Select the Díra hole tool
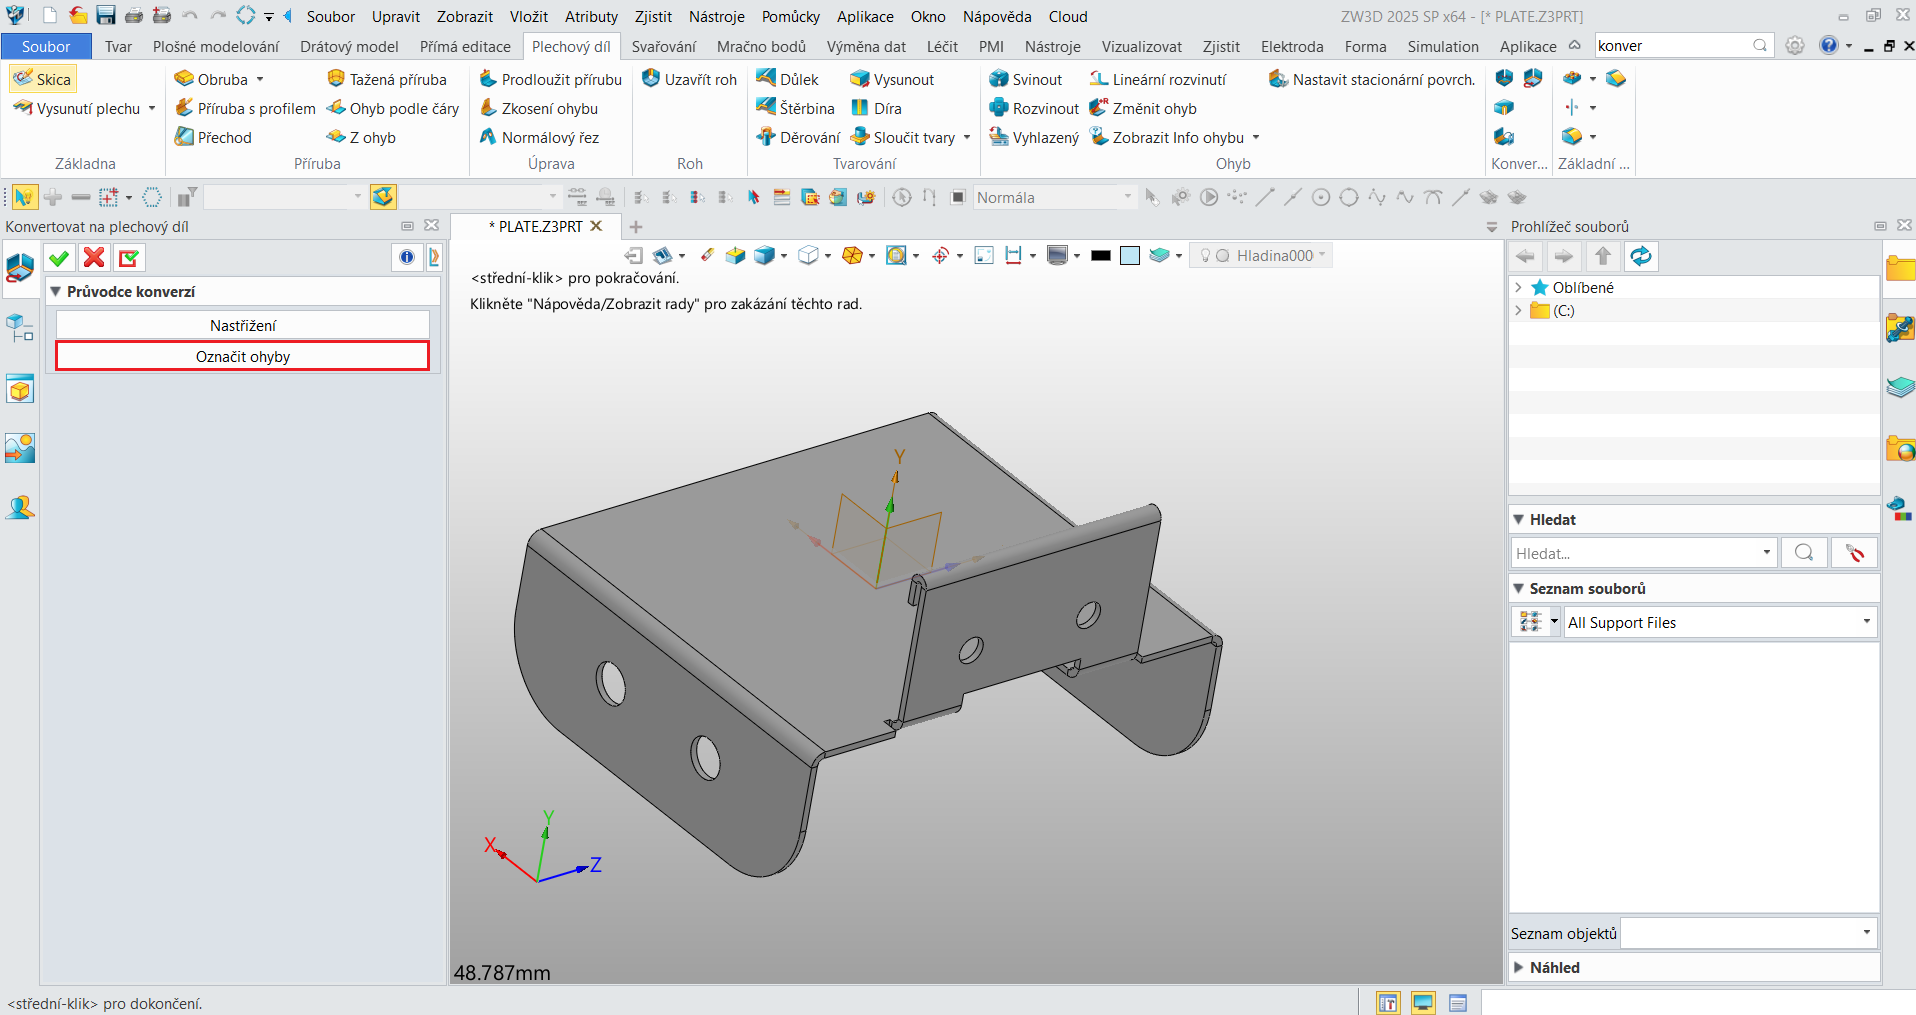This screenshot has width=1916, height=1015. (877, 108)
